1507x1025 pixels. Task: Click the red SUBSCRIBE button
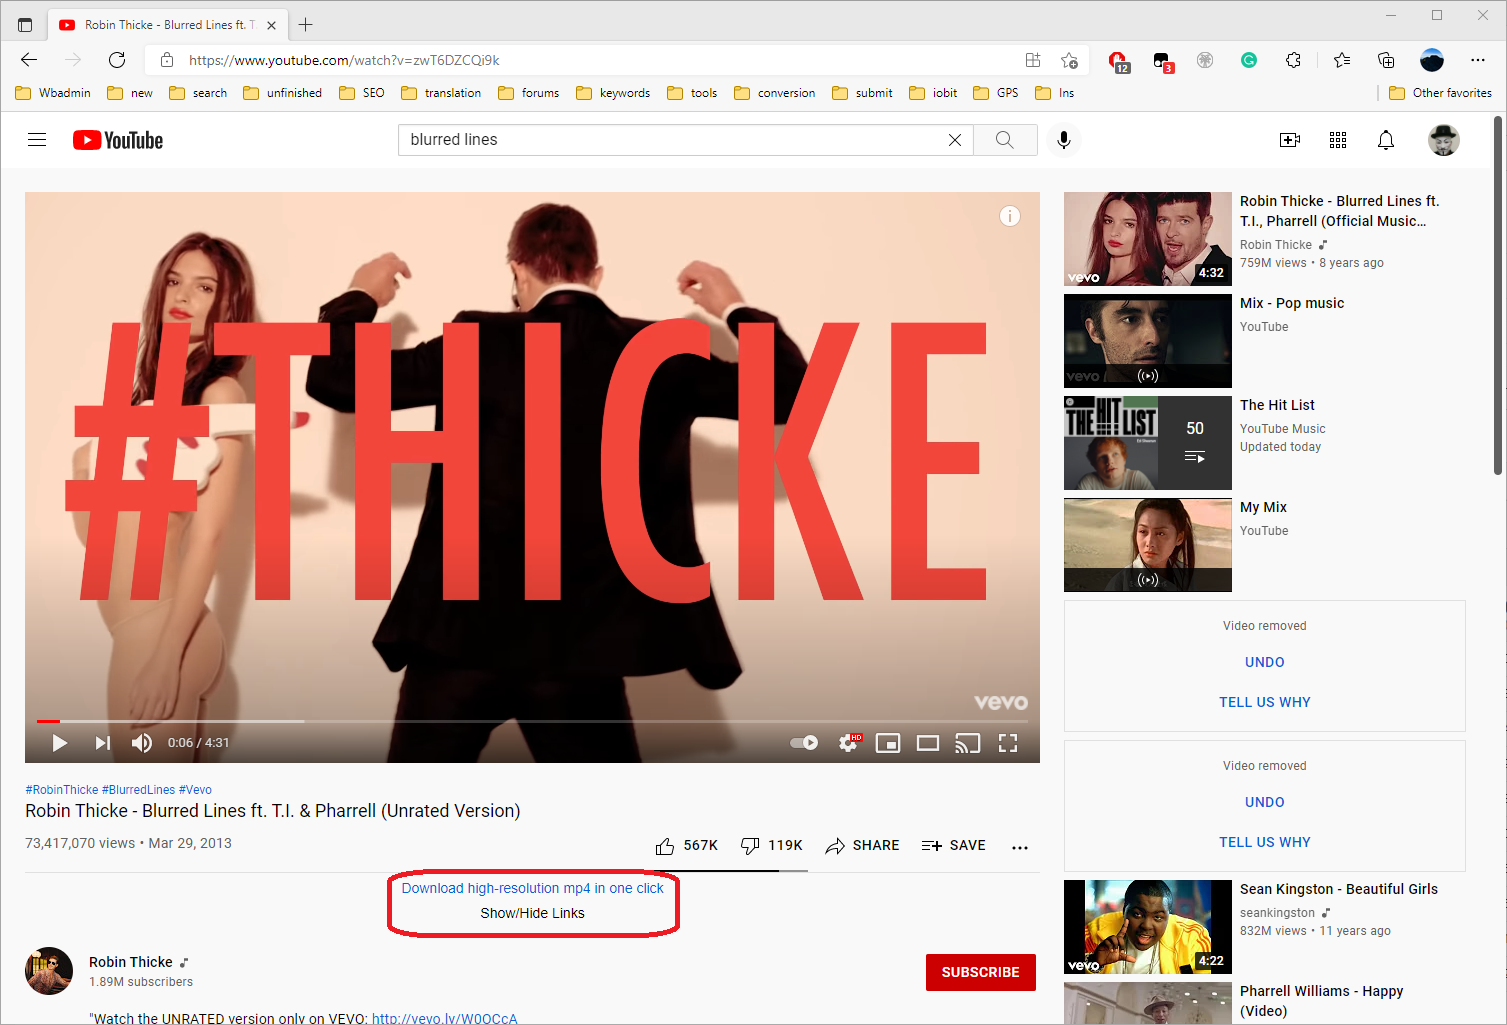pos(980,972)
